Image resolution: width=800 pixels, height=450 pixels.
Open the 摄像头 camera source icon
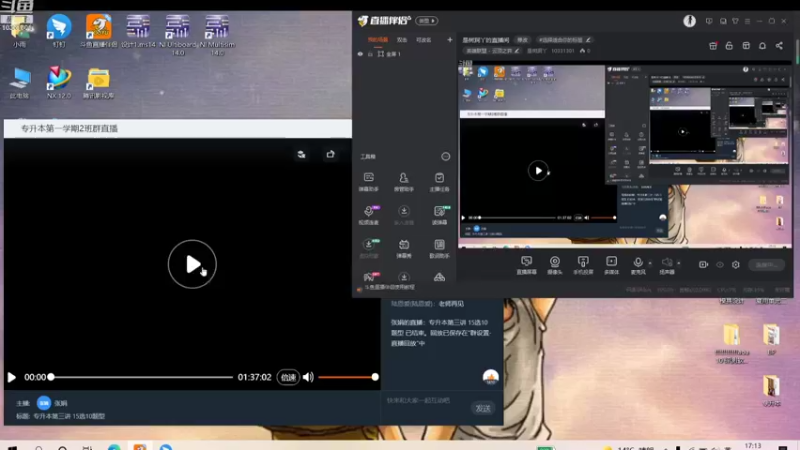pos(555,265)
